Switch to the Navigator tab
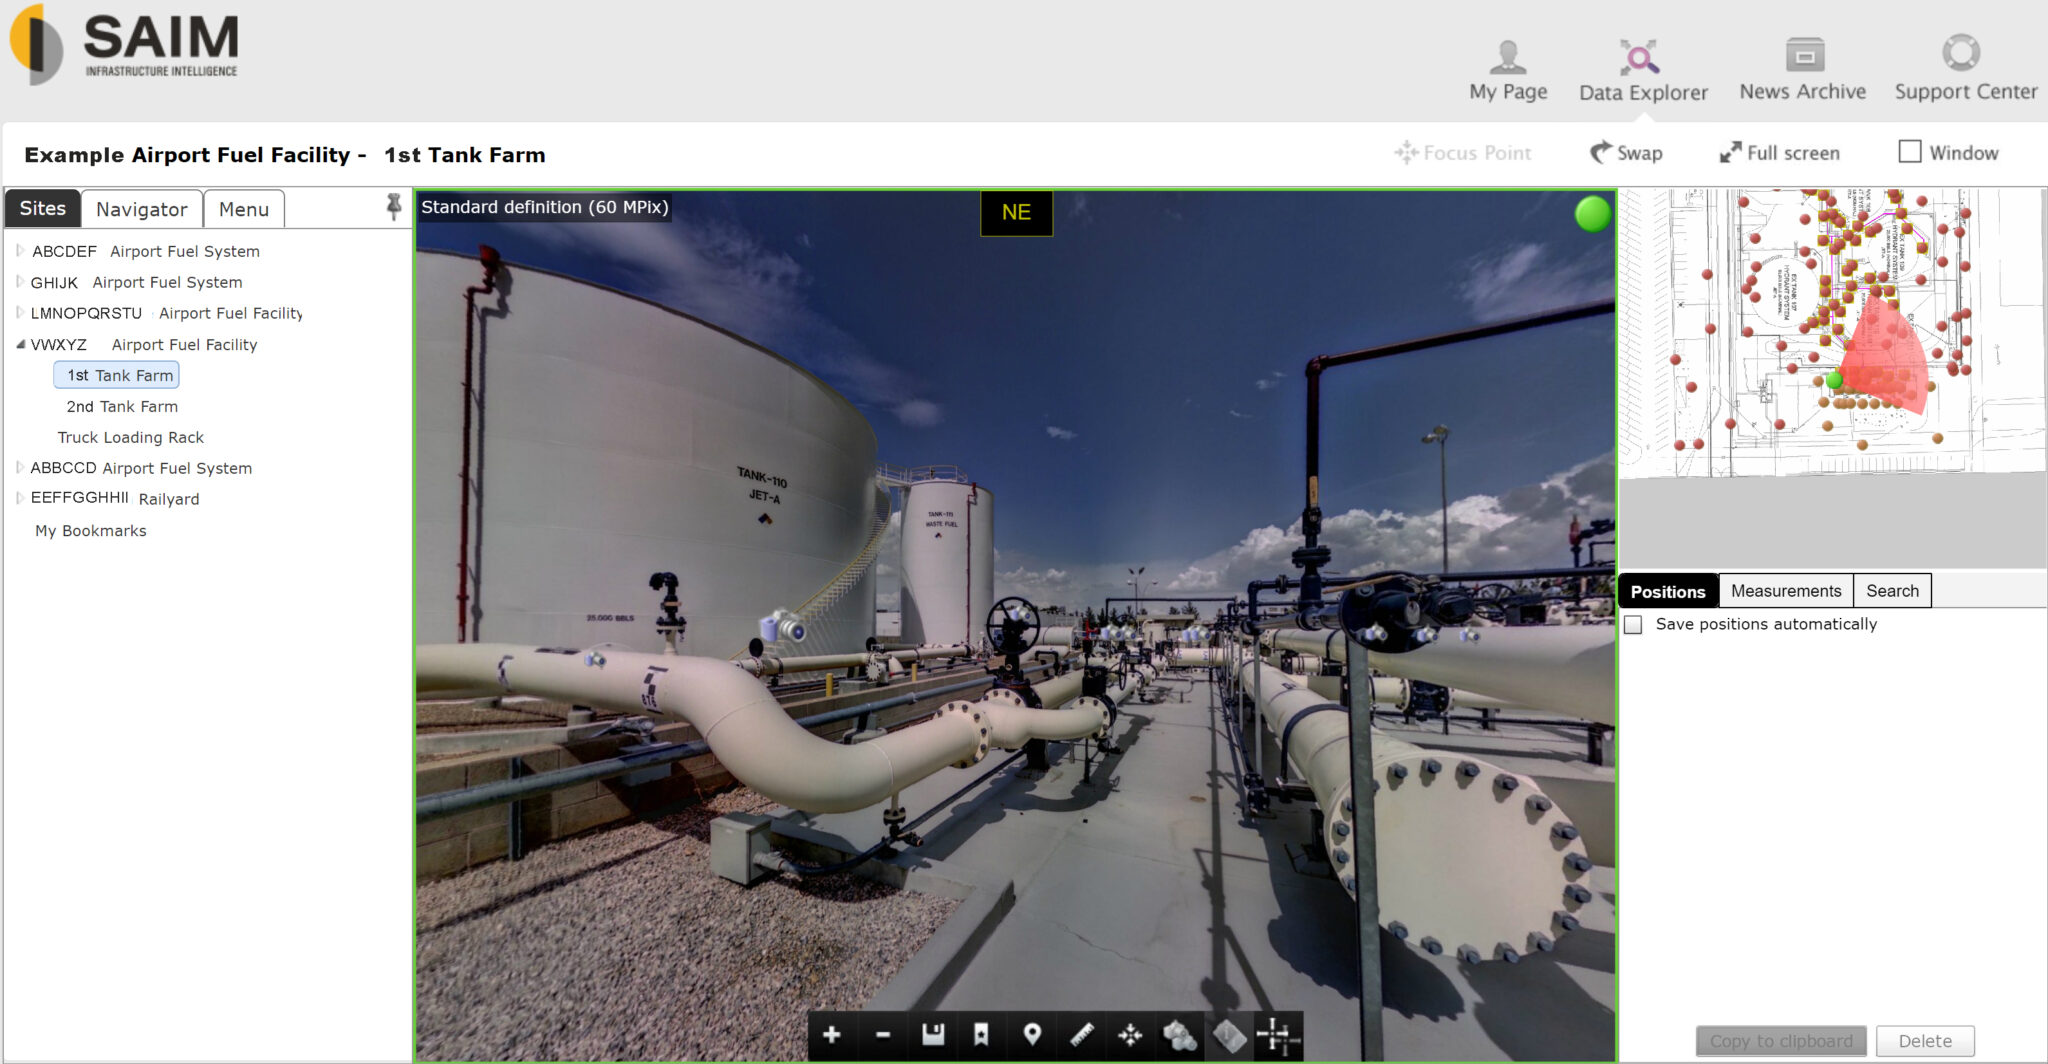Viewport: 2048px width, 1064px height. pyautogui.click(x=142, y=209)
